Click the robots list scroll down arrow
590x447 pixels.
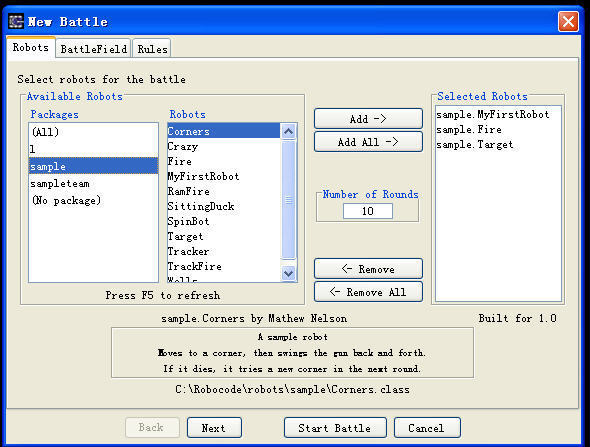(289, 273)
